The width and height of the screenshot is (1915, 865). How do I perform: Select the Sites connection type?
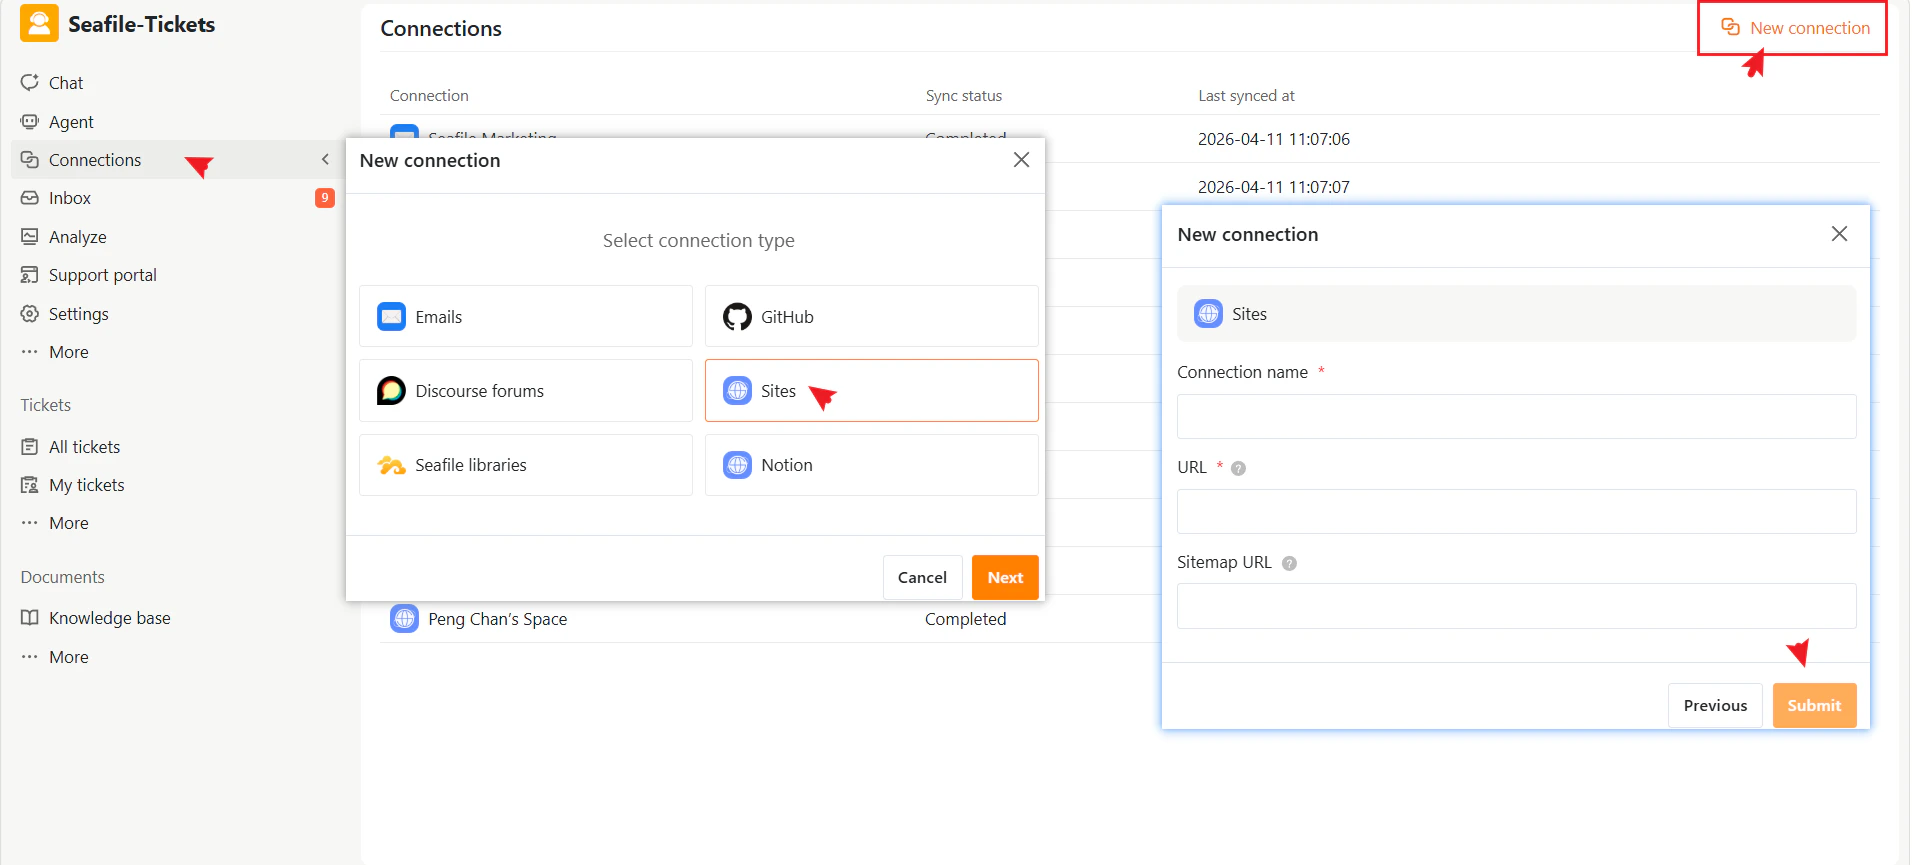(x=872, y=391)
